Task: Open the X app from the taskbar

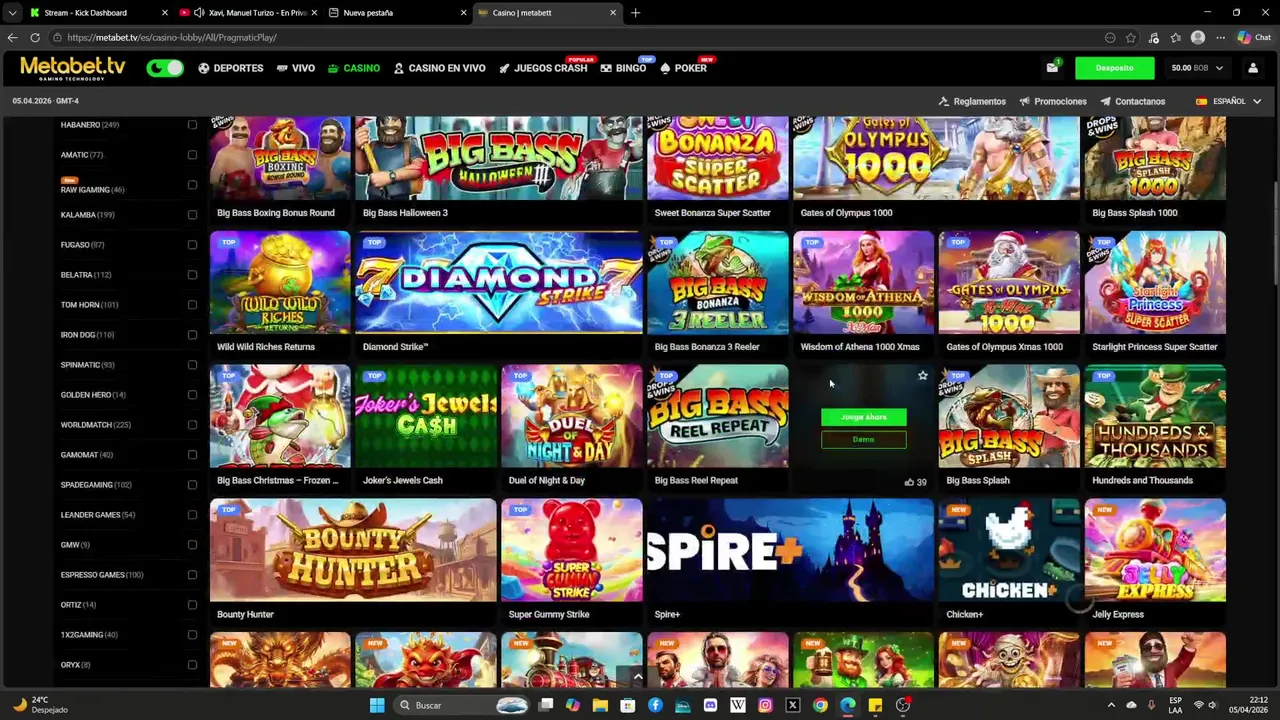Action: tap(793, 705)
